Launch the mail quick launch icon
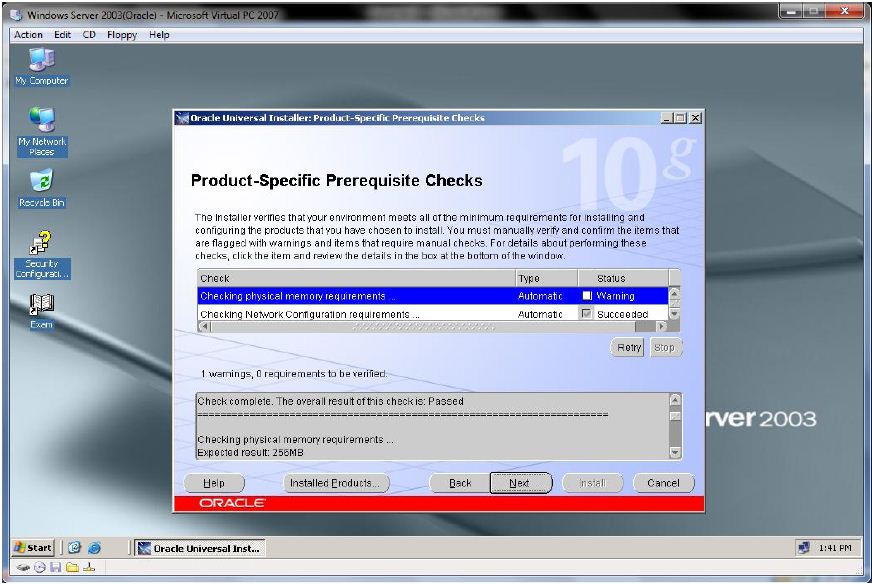 pos(75,548)
